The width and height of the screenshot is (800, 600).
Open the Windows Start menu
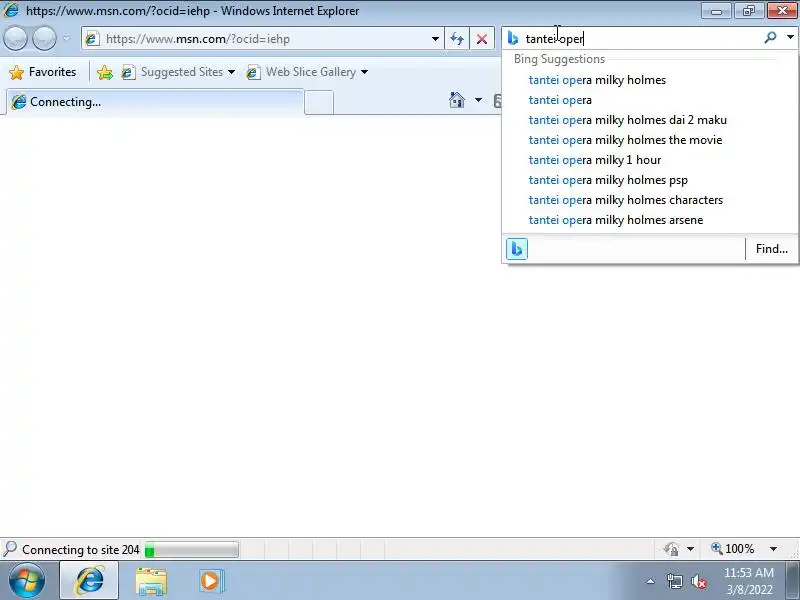coord(27,581)
